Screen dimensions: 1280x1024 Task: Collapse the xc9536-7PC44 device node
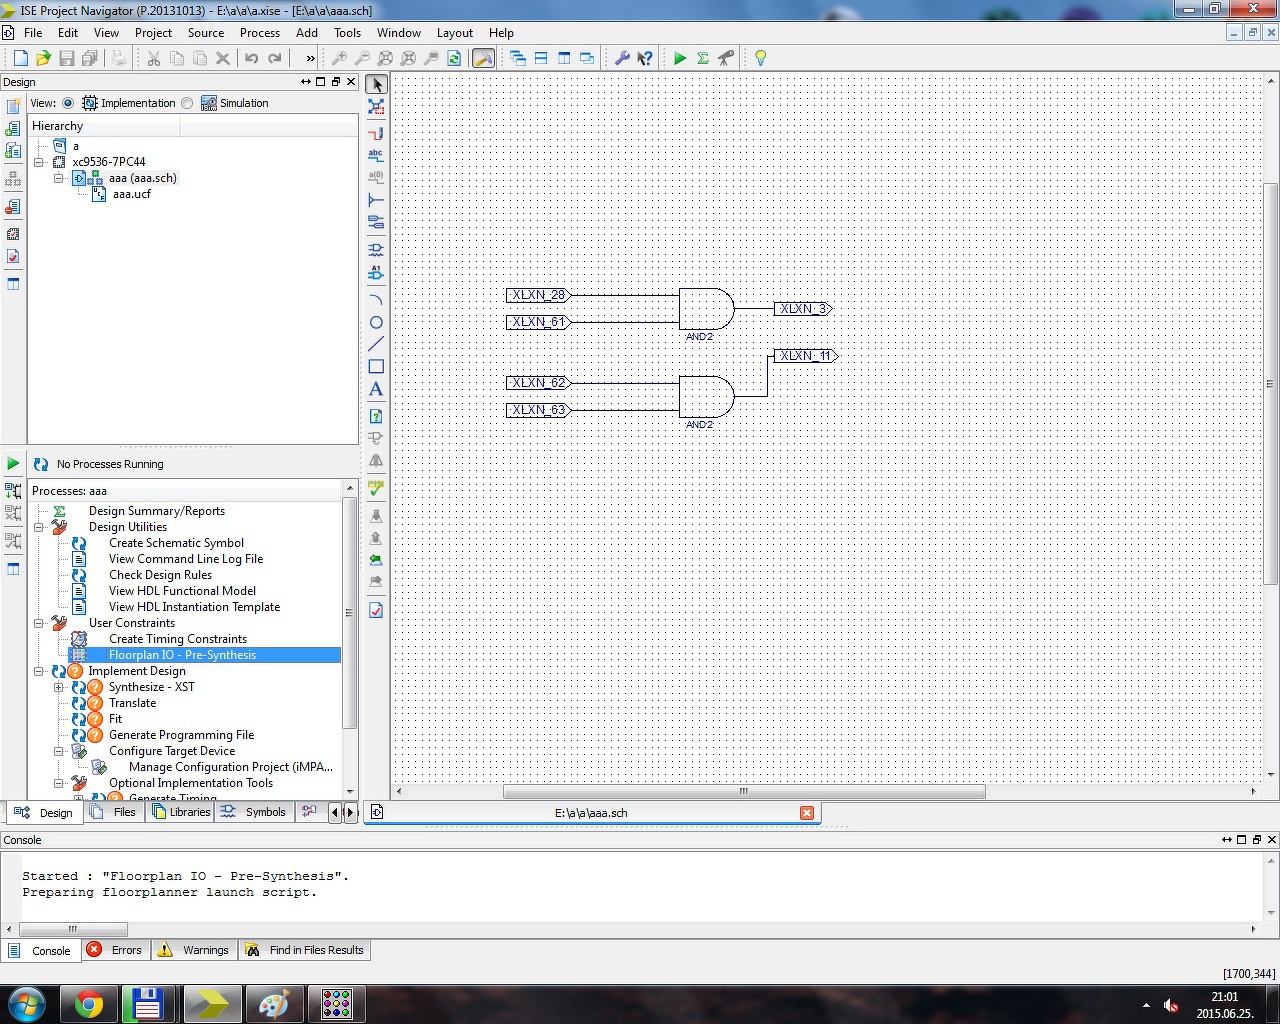[39, 161]
